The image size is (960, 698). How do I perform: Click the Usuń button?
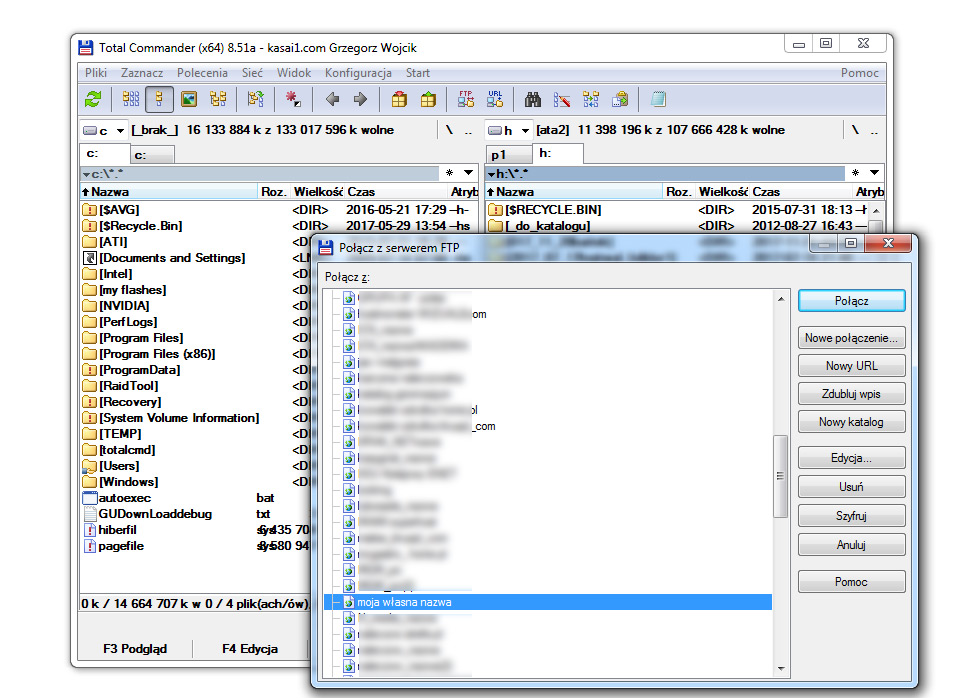(x=852, y=487)
